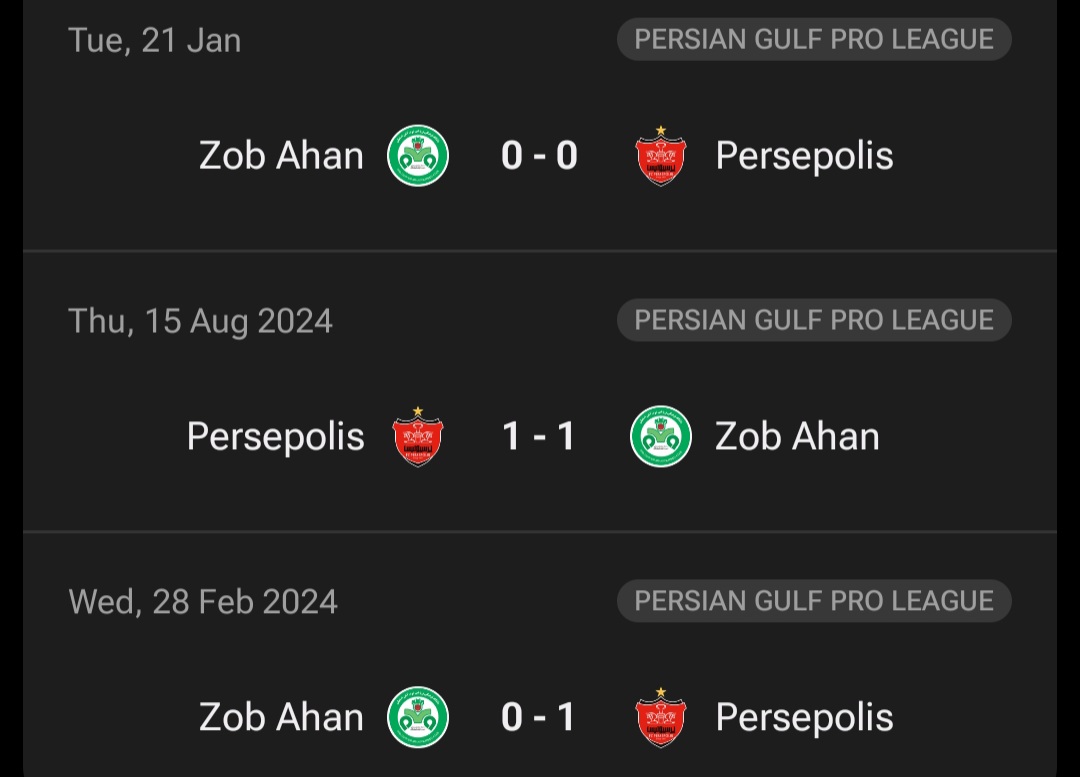Screen dimensions: 1080x777
Task: Open the 1 - 1 score on 15 Aug 2024
Action: click(540, 437)
